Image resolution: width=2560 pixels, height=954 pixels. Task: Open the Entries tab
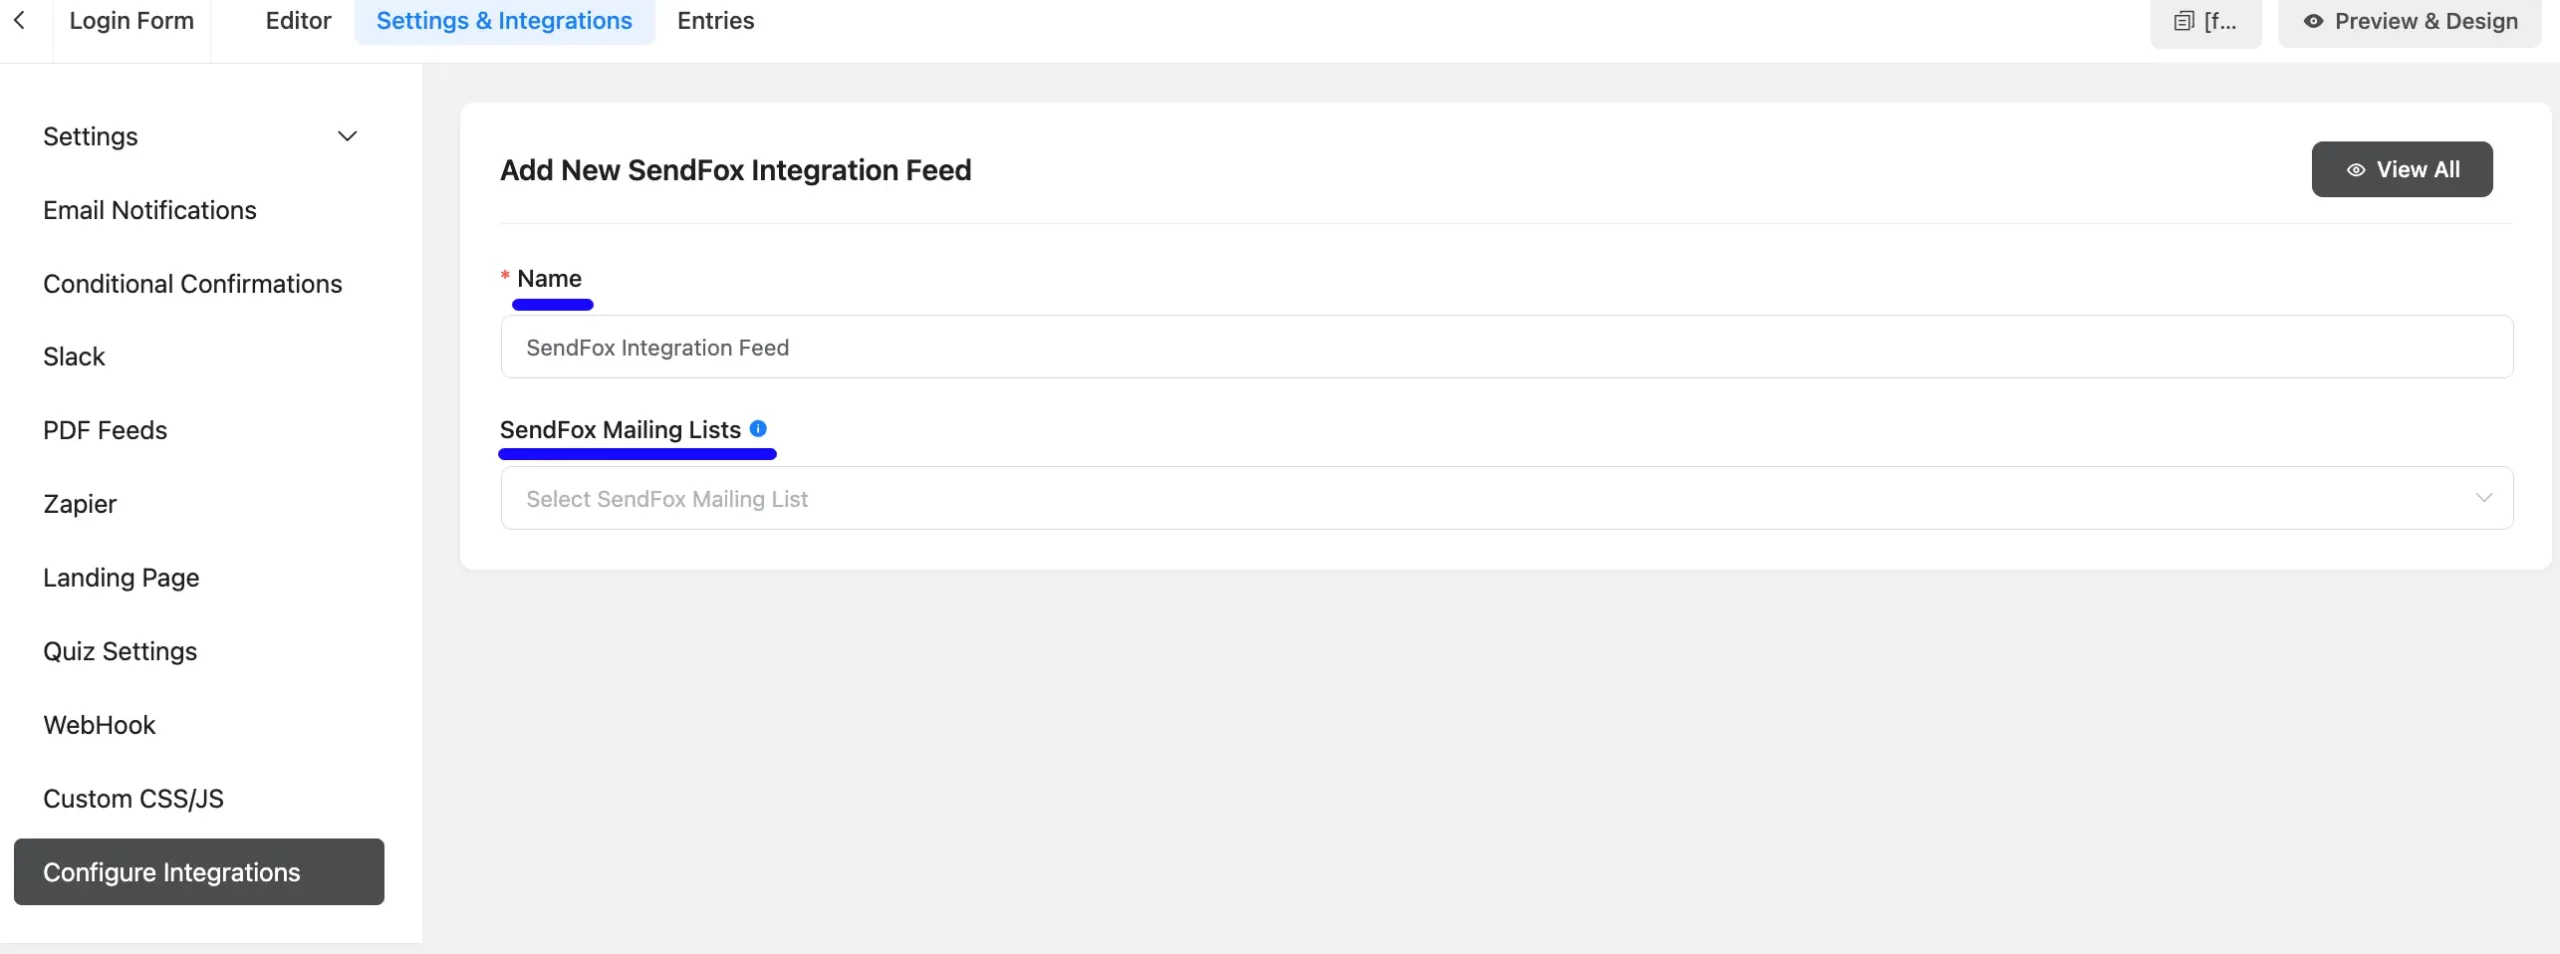pyautogui.click(x=715, y=20)
